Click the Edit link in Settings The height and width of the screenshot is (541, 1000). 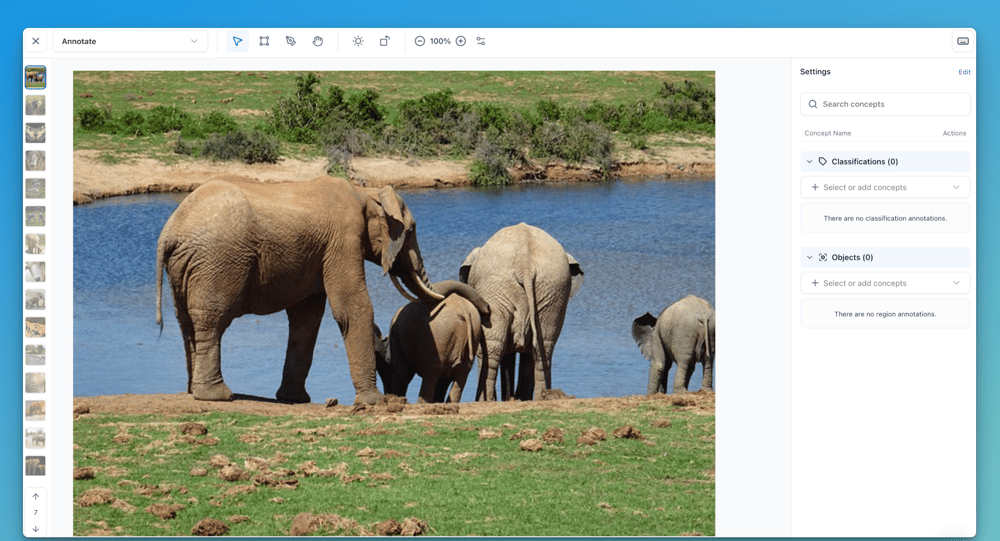pyautogui.click(x=964, y=72)
